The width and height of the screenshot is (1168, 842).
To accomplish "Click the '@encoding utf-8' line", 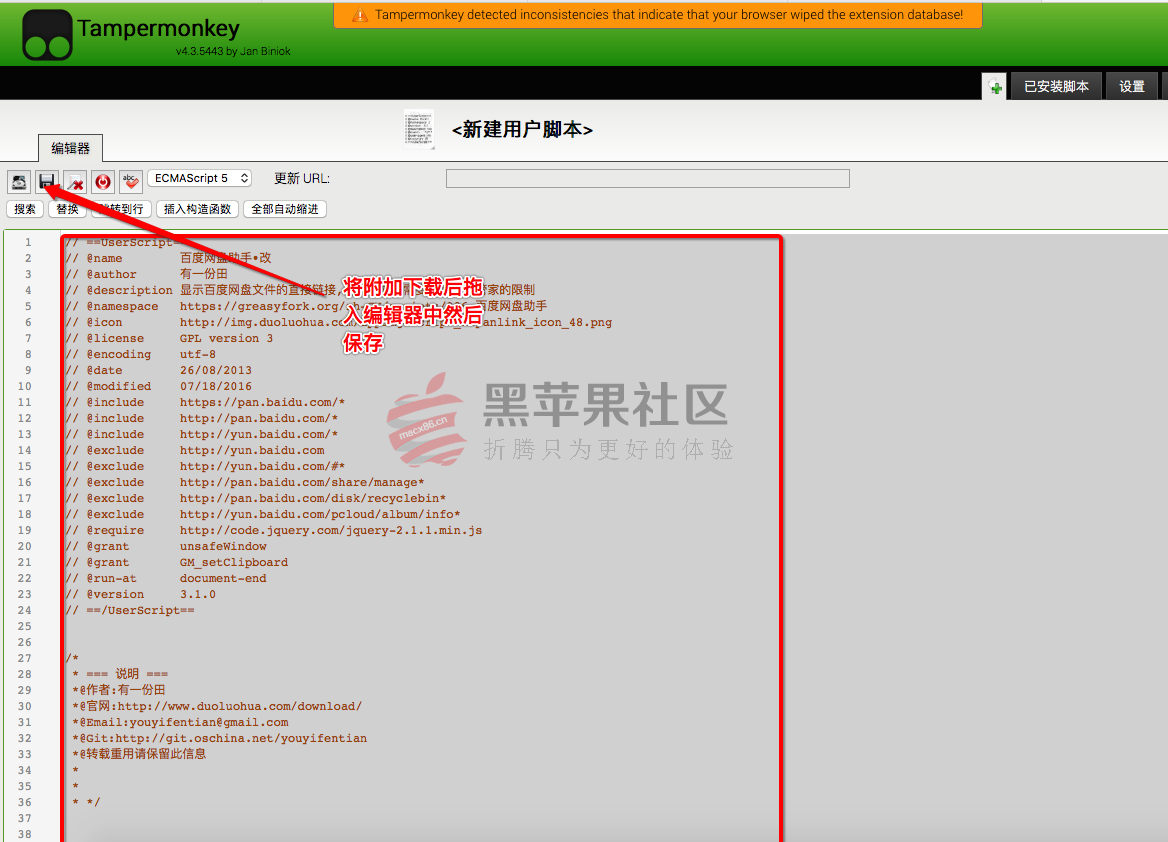I will [140, 355].
